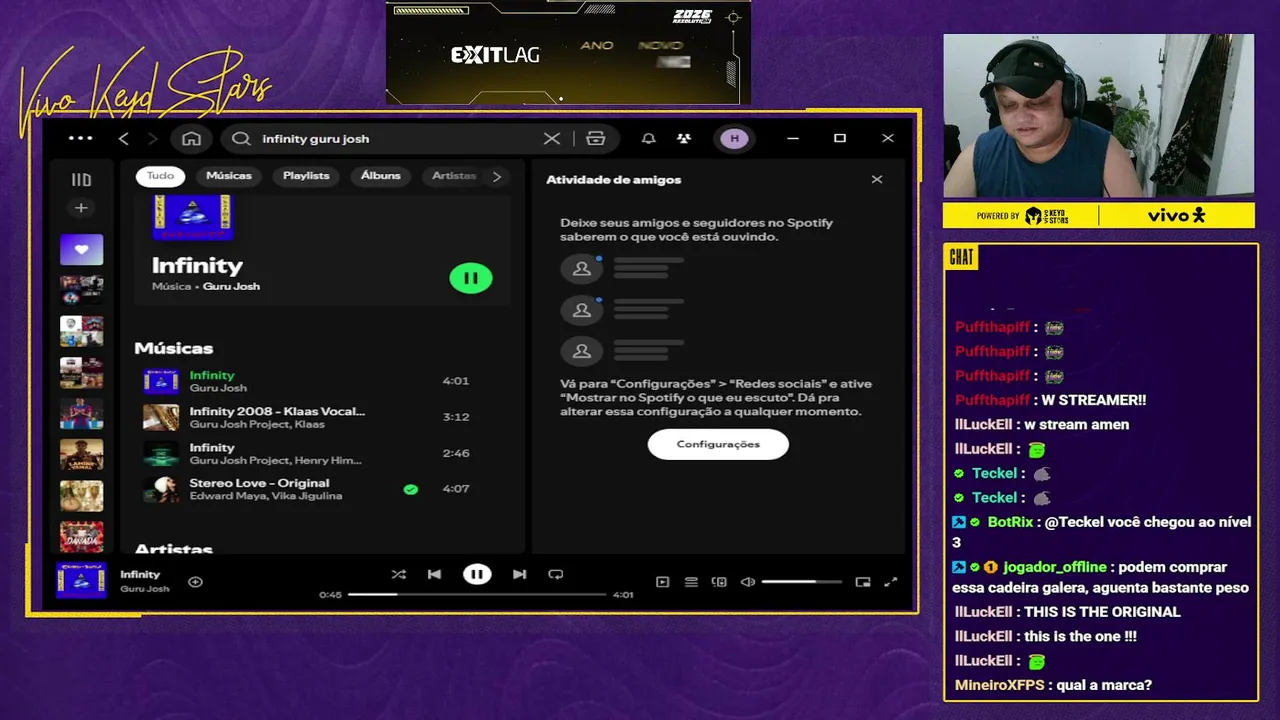Open the notifications bell
This screenshot has height=720, width=1280.
point(648,139)
